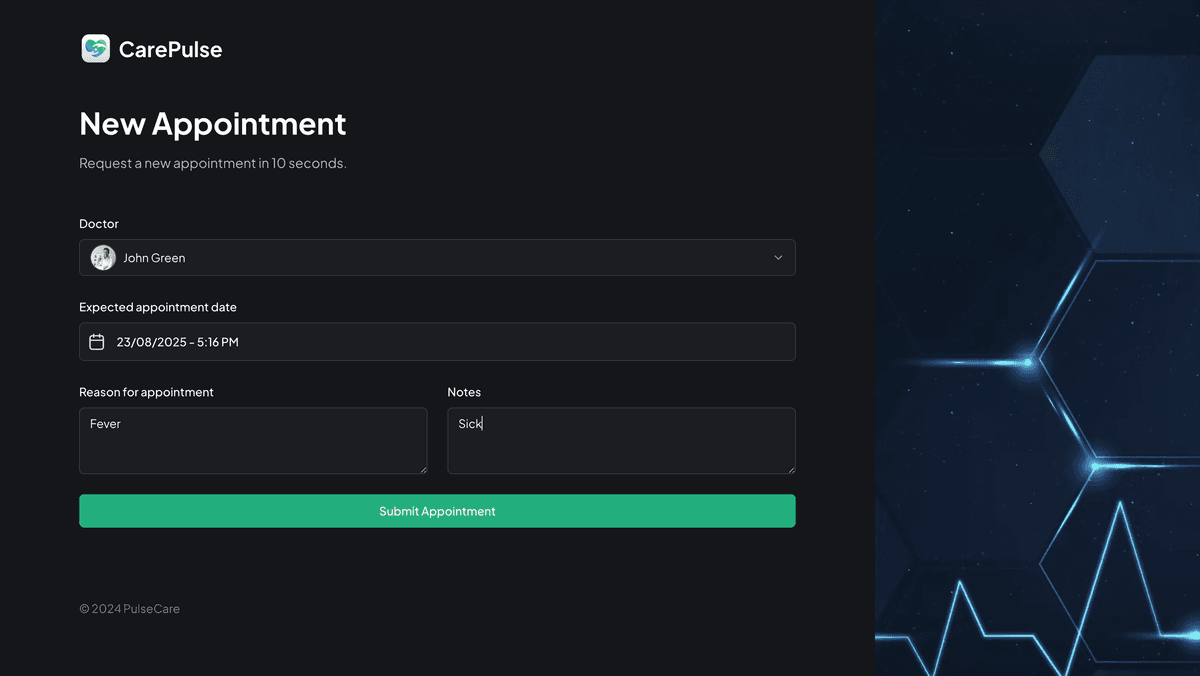Focus the Notes textarea containing Sick
This screenshot has width=1200, height=676.
pos(621,440)
